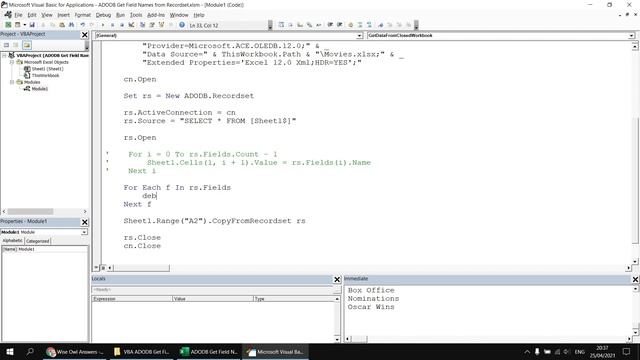Image resolution: width=640 pixels, height=360 pixels.
Task: Open the Object Browser toolbar icon
Action: click(162, 25)
